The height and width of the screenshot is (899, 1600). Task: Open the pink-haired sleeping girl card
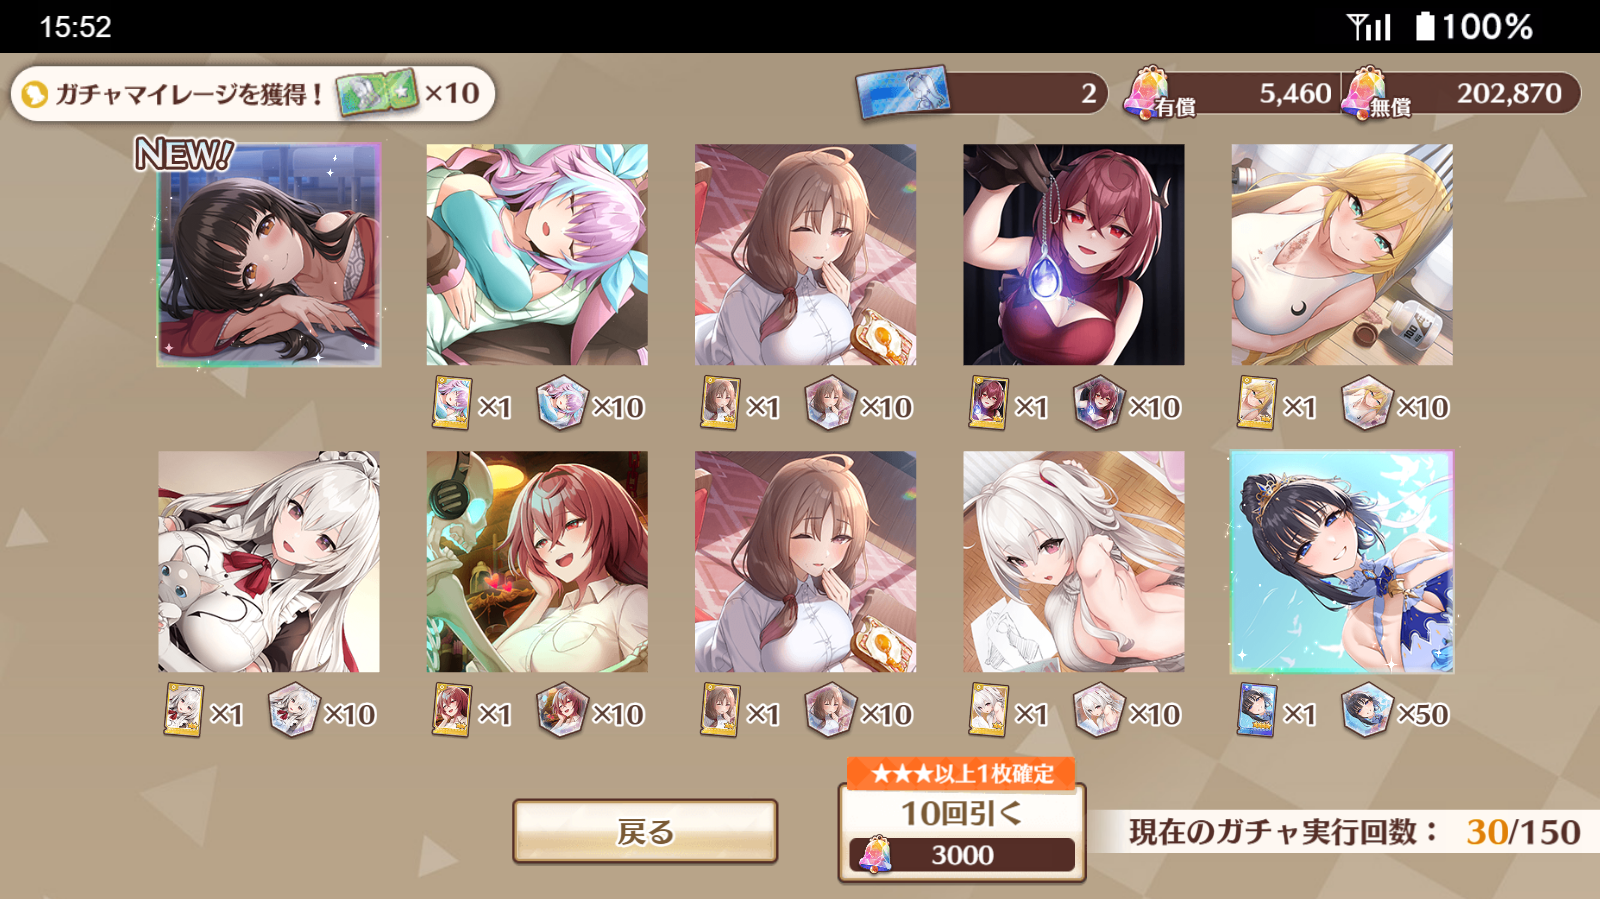coord(537,255)
